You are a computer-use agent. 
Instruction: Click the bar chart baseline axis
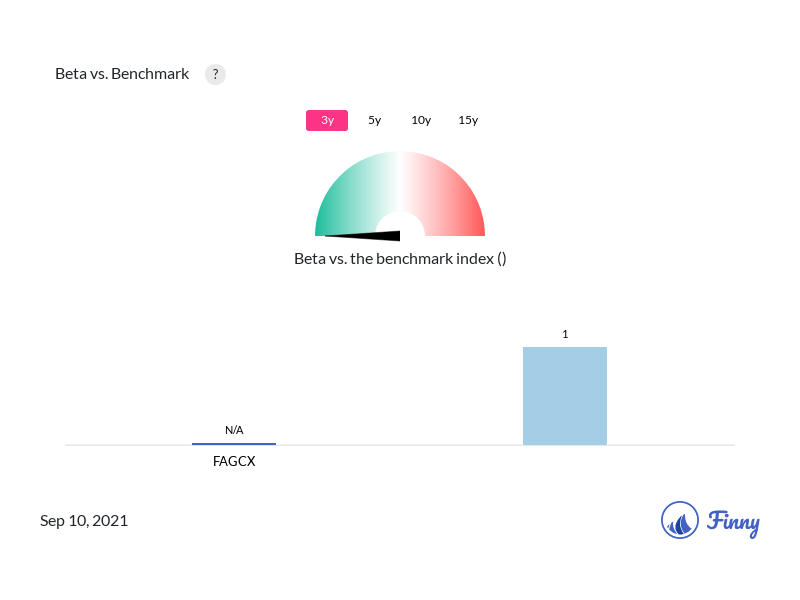[x=400, y=445]
